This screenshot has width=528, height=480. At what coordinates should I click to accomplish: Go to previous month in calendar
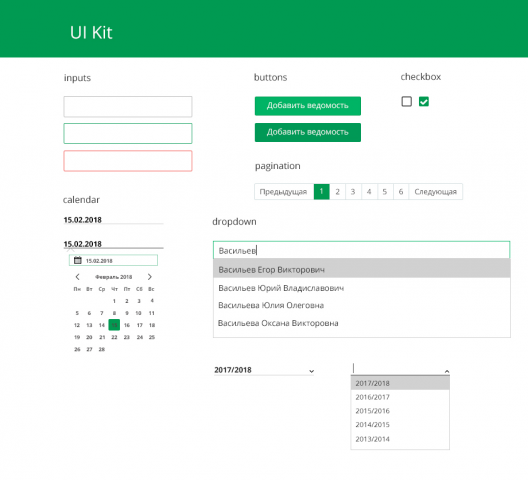(77, 277)
